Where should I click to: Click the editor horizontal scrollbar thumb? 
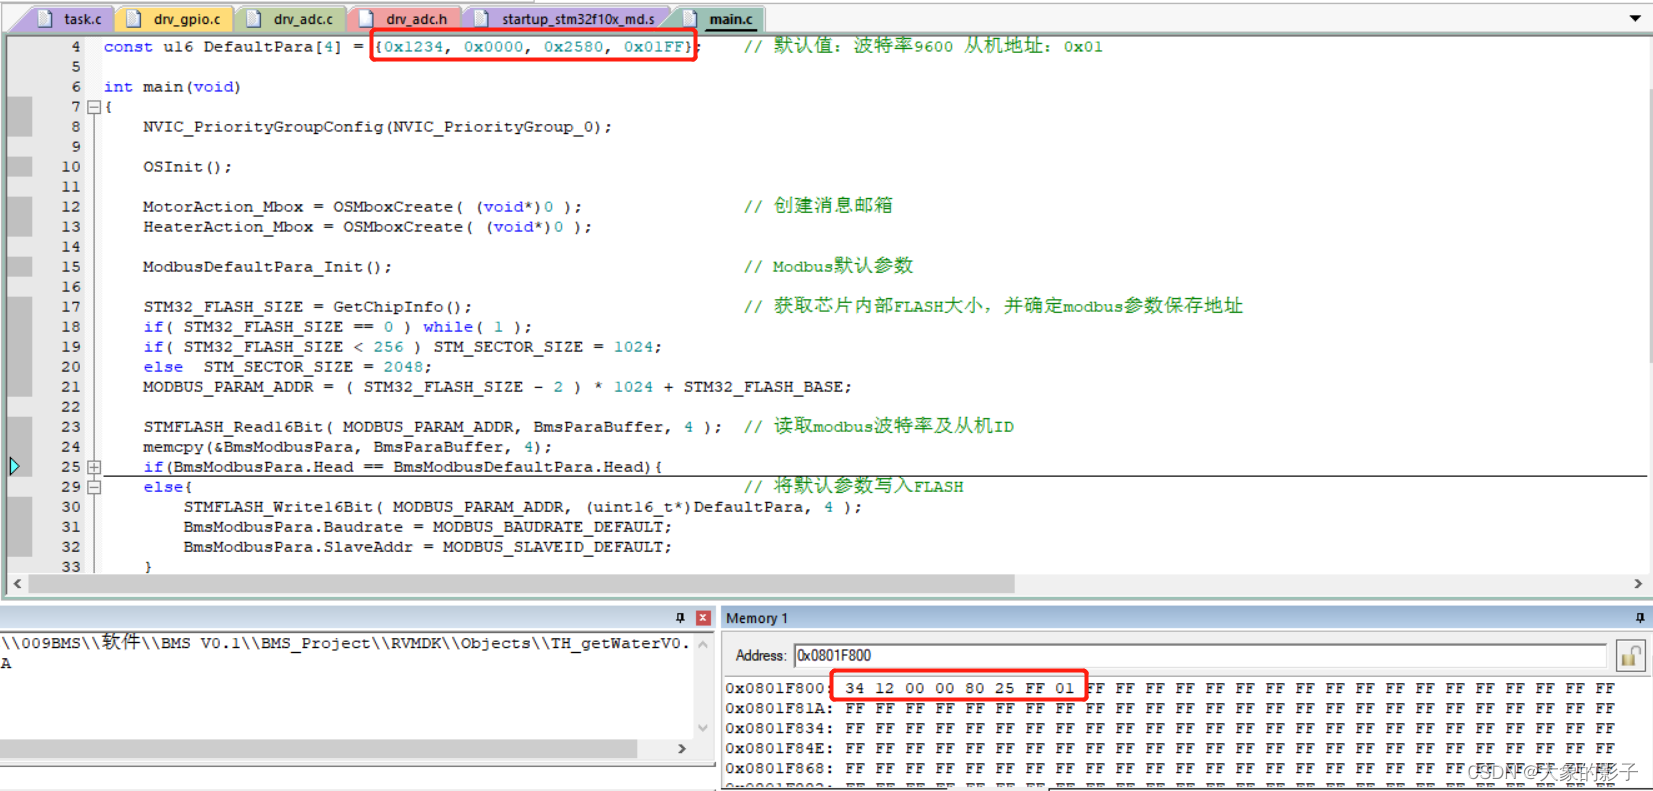[521, 584]
